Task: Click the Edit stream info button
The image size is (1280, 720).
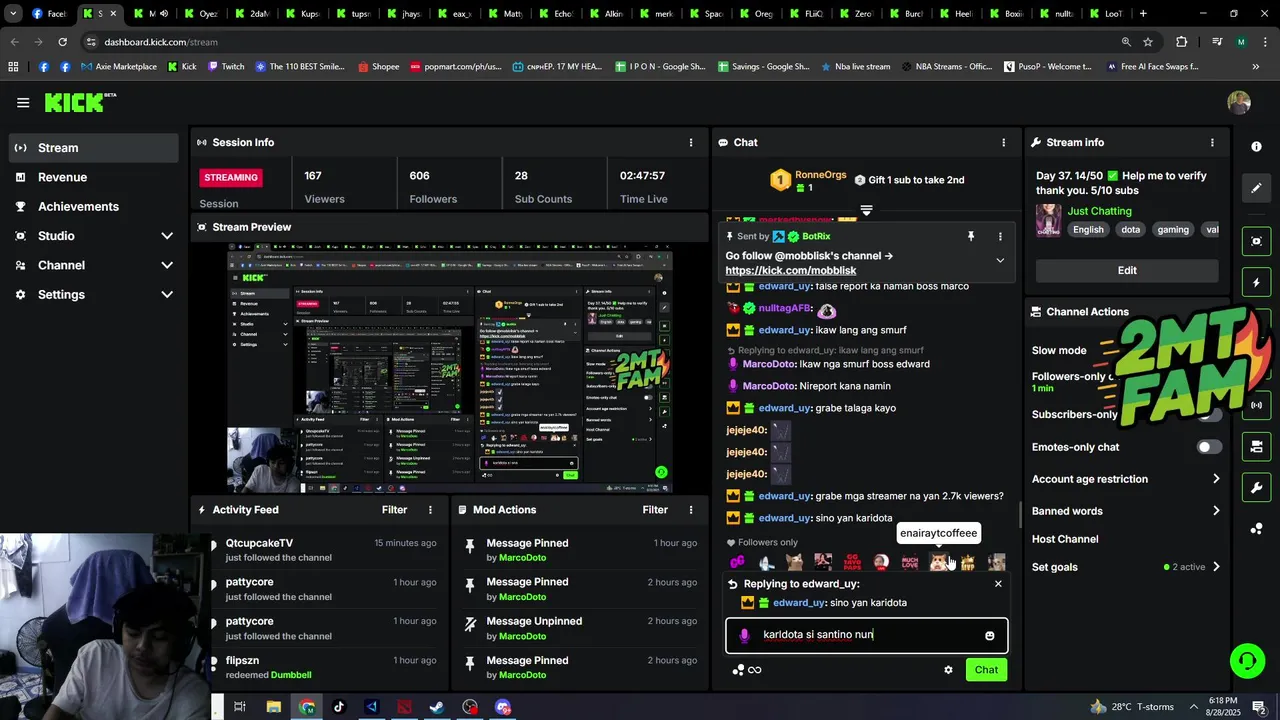Action: tap(1127, 270)
